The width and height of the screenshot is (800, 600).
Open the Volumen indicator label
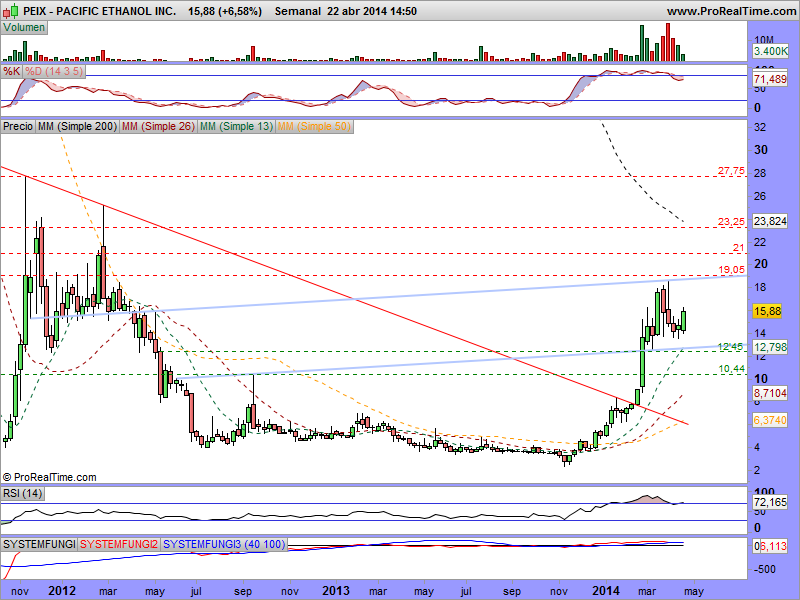click(24, 28)
